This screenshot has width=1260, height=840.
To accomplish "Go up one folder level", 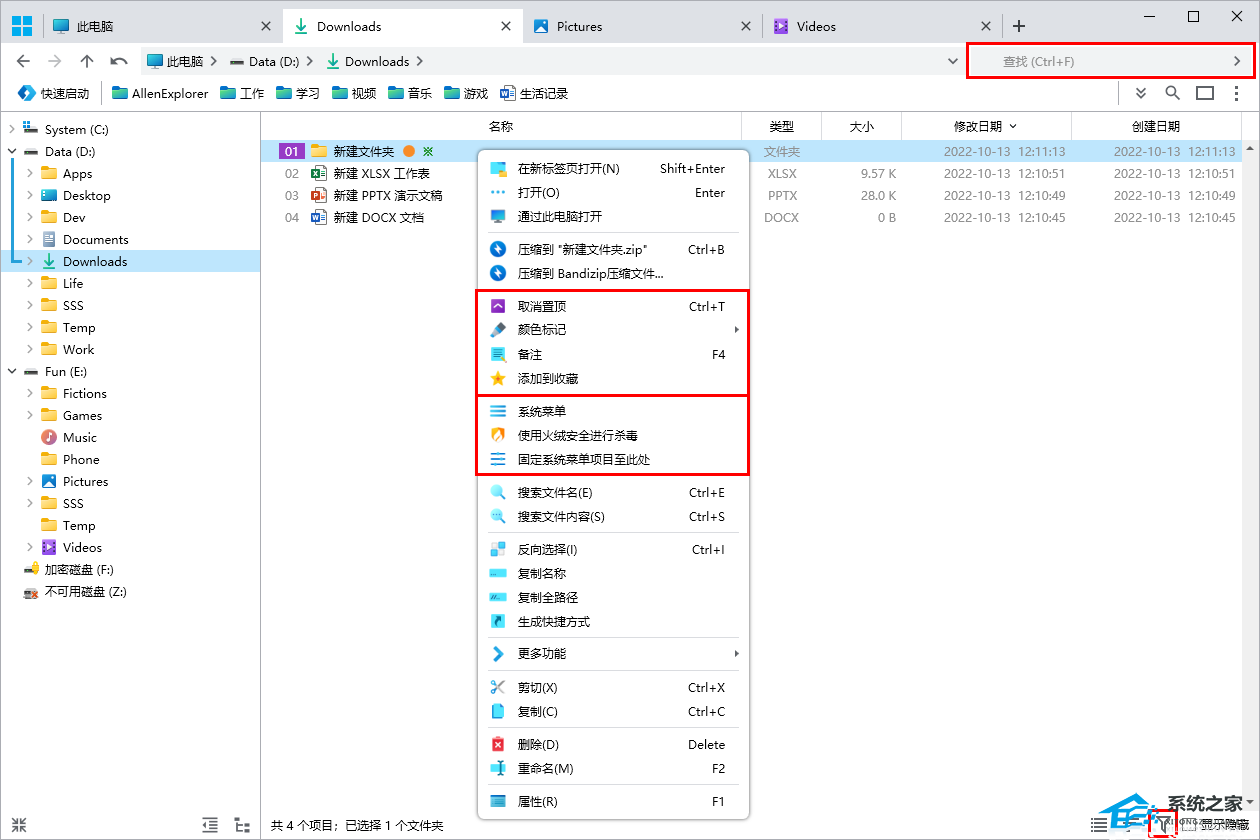I will click(x=87, y=61).
